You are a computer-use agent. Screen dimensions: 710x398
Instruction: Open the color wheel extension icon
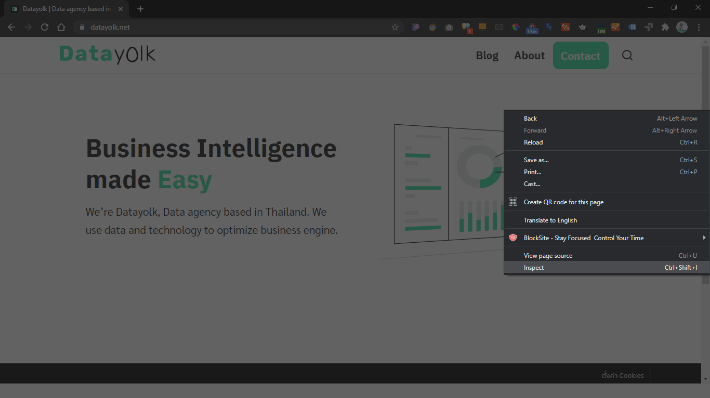pos(515,27)
